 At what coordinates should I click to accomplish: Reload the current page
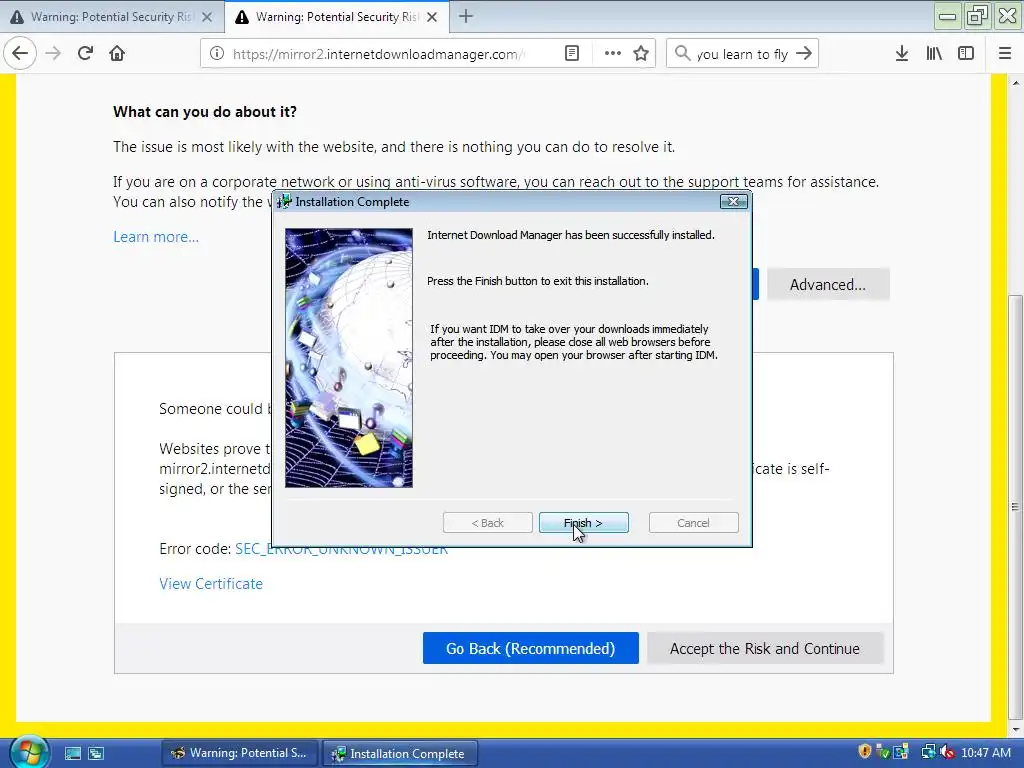click(x=85, y=53)
